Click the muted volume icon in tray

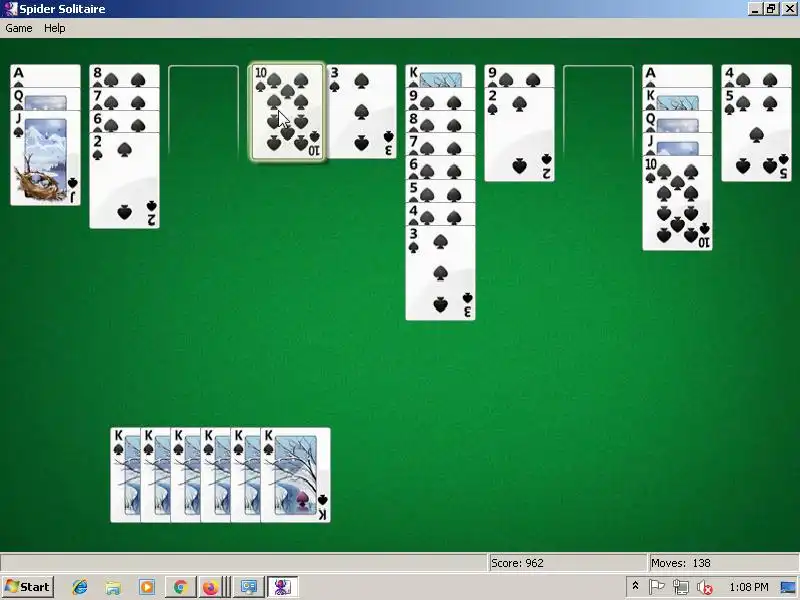(x=705, y=587)
